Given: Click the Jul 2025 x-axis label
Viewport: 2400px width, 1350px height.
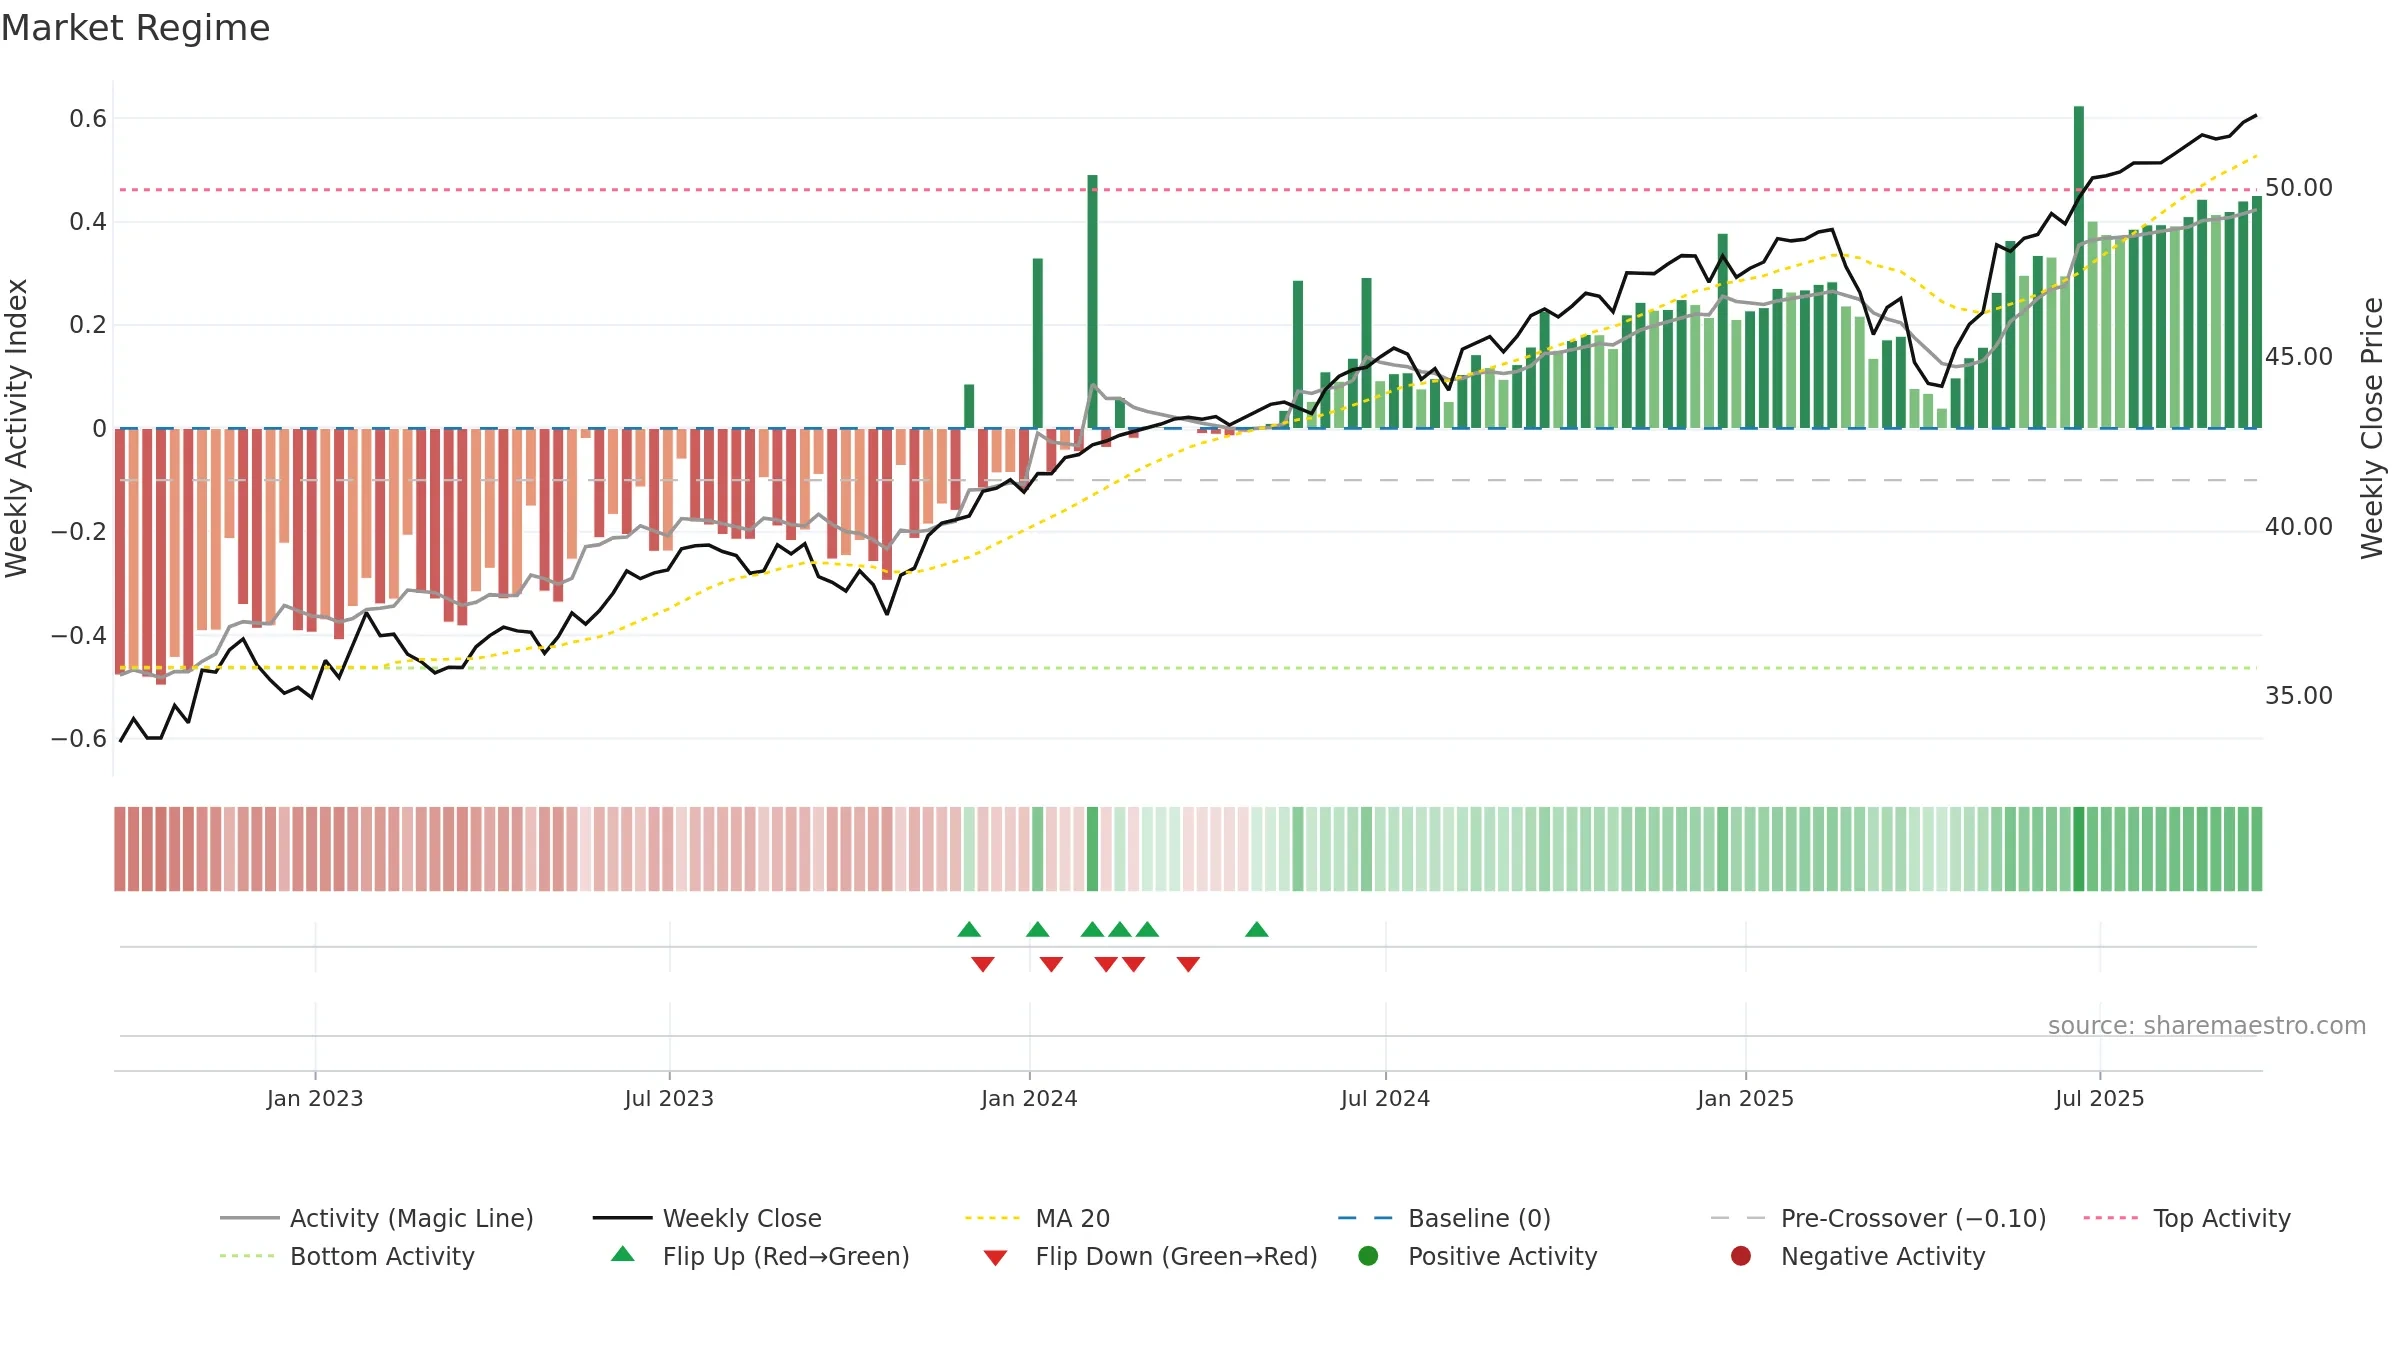Looking at the screenshot, I should click(x=2100, y=1098).
